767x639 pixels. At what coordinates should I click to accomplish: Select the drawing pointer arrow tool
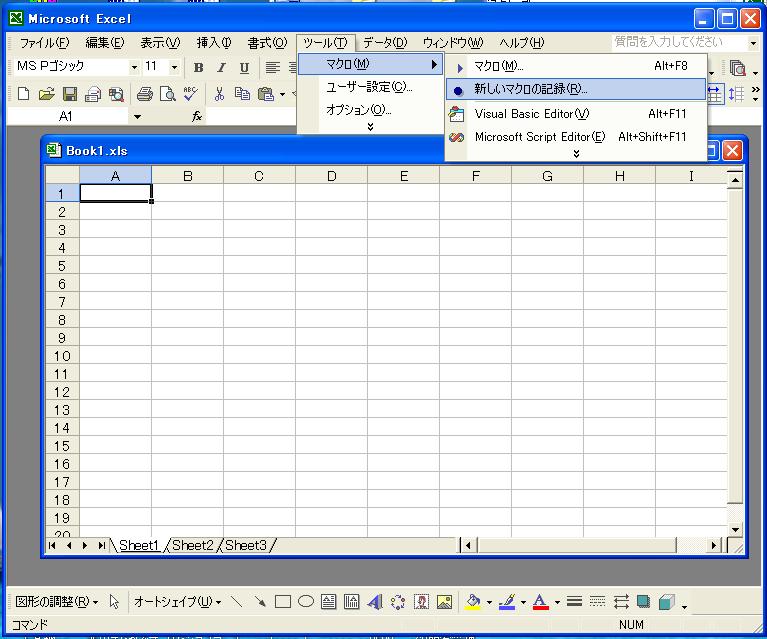pos(114,601)
